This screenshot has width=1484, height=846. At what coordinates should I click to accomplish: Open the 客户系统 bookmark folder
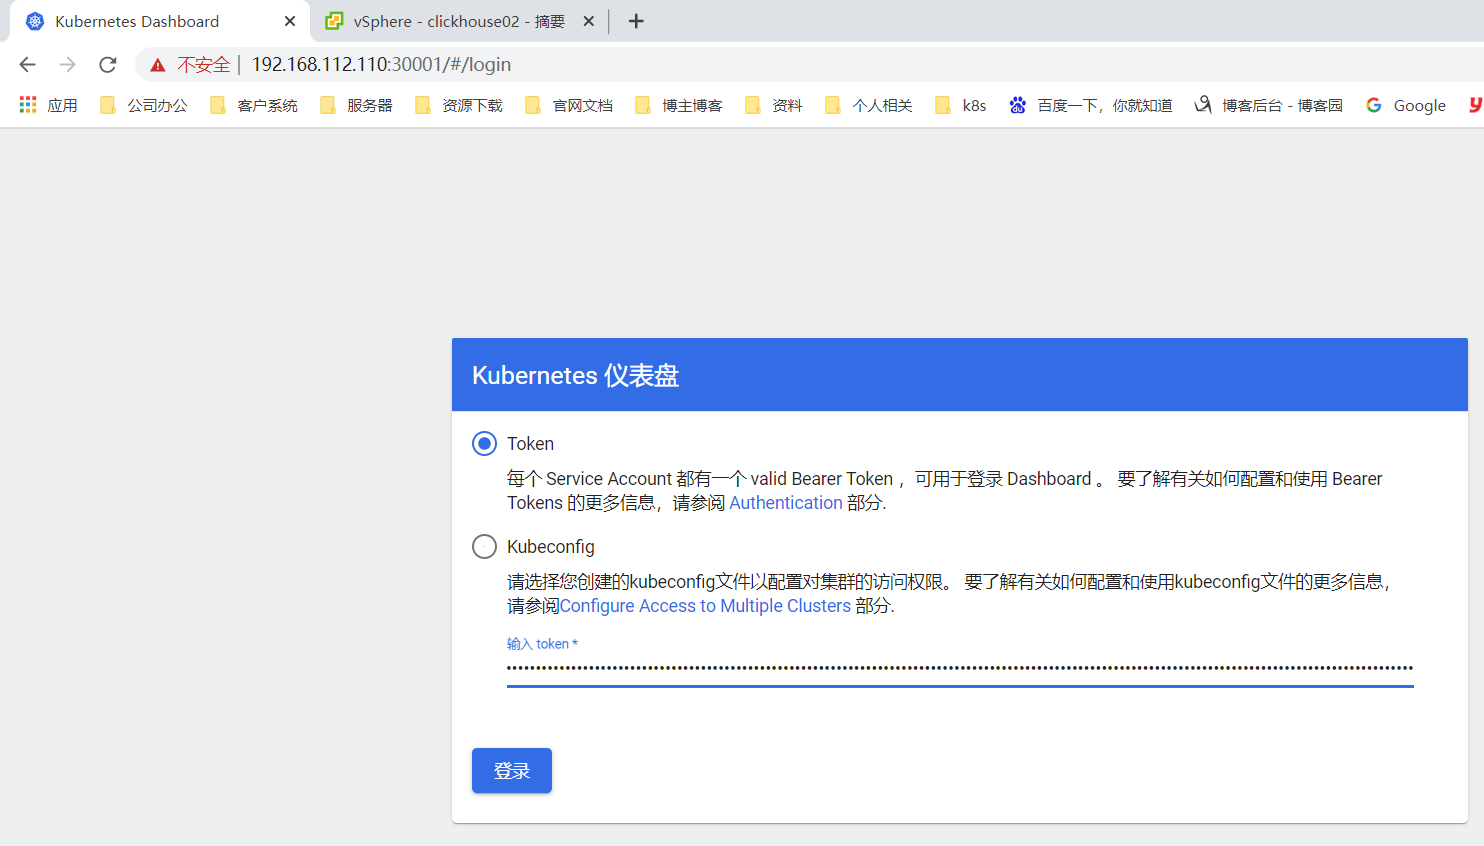(254, 105)
